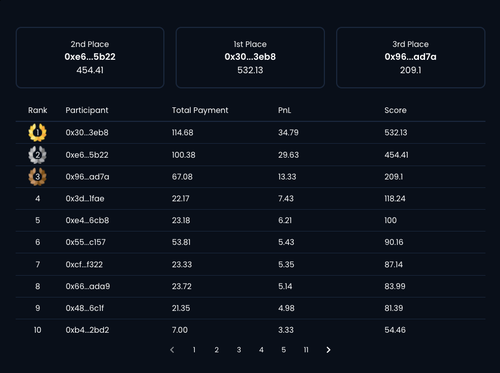The height and width of the screenshot is (373, 500).
Task: Click the silver second-place medal icon
Action: click(x=37, y=155)
